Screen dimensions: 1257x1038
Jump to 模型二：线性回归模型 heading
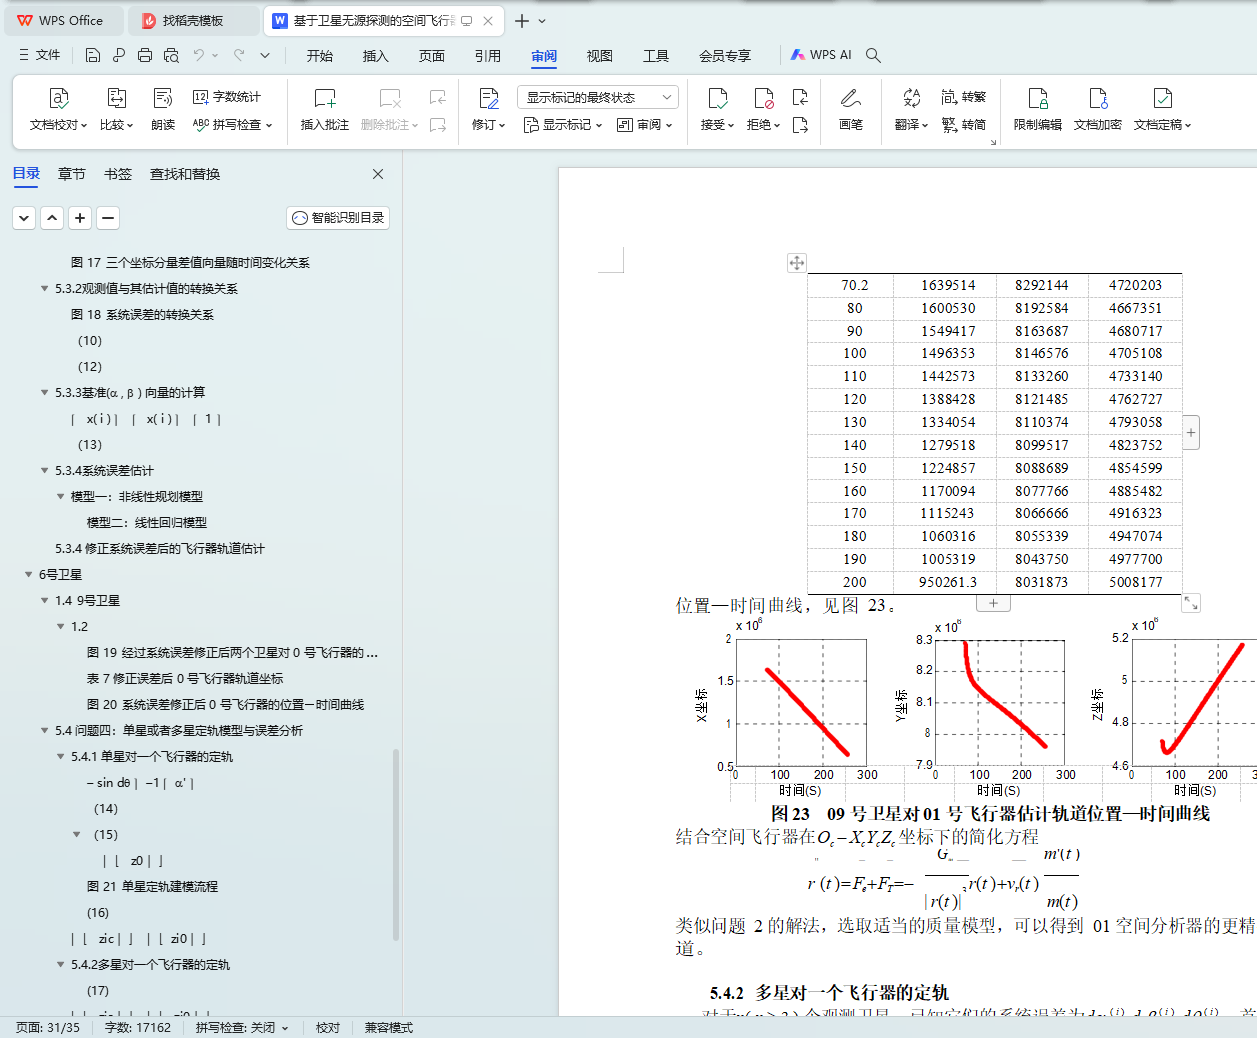(x=147, y=522)
